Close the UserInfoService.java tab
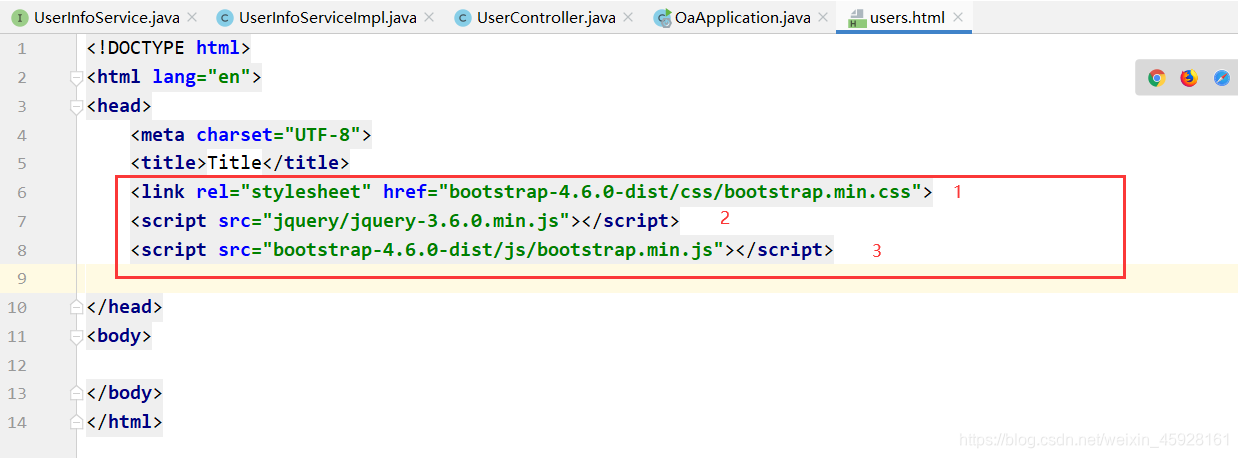Screen dimensions: 1238x458 coord(193,18)
